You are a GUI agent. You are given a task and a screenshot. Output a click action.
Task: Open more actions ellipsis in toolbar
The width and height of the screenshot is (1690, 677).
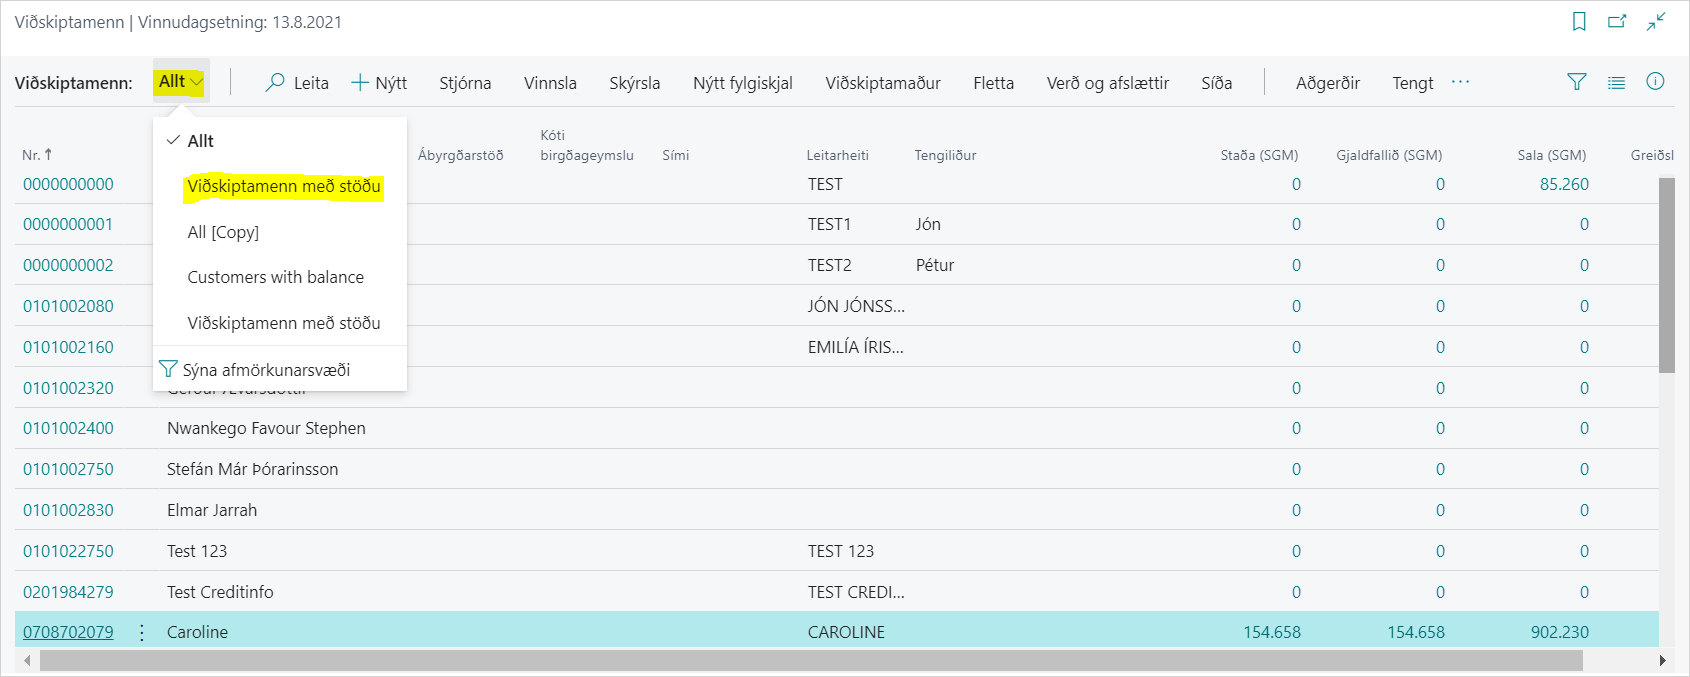tap(1460, 82)
